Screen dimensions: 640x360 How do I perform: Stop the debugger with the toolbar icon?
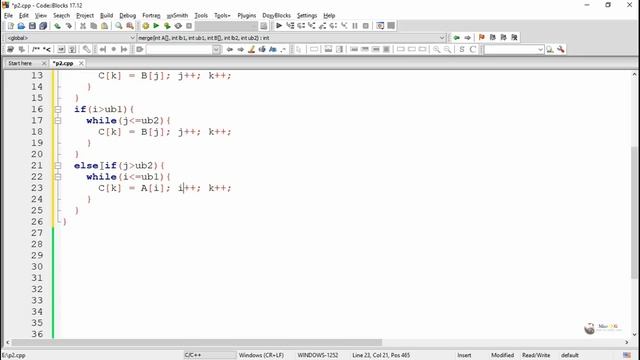tap(366, 26)
